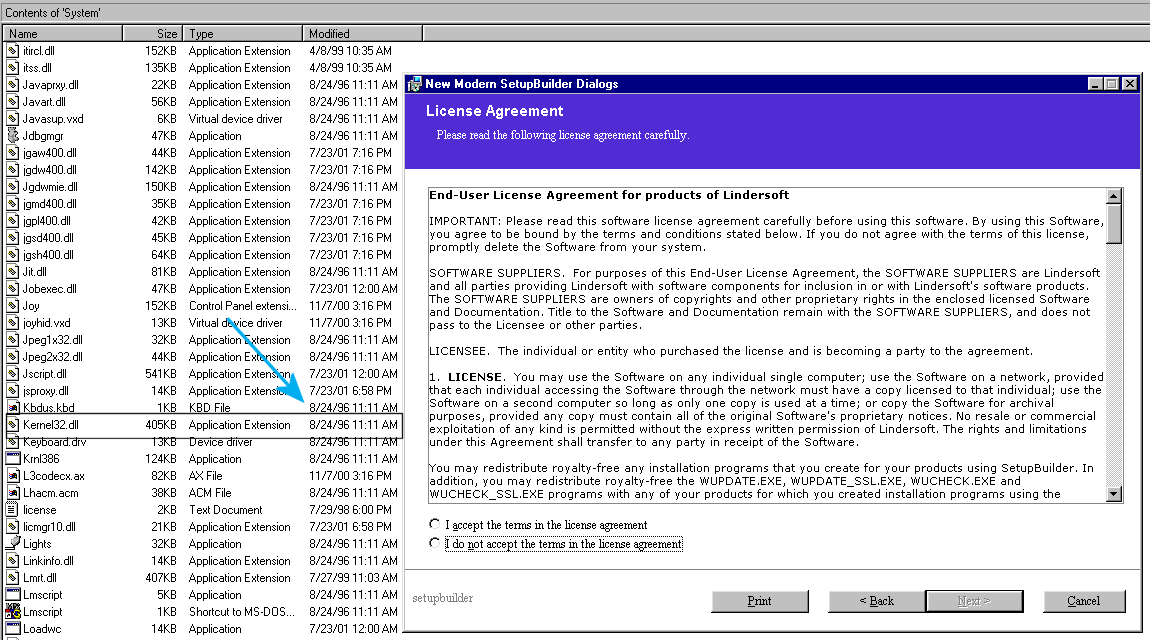Click the Lights application icon
The image size is (1150, 640).
12,543
